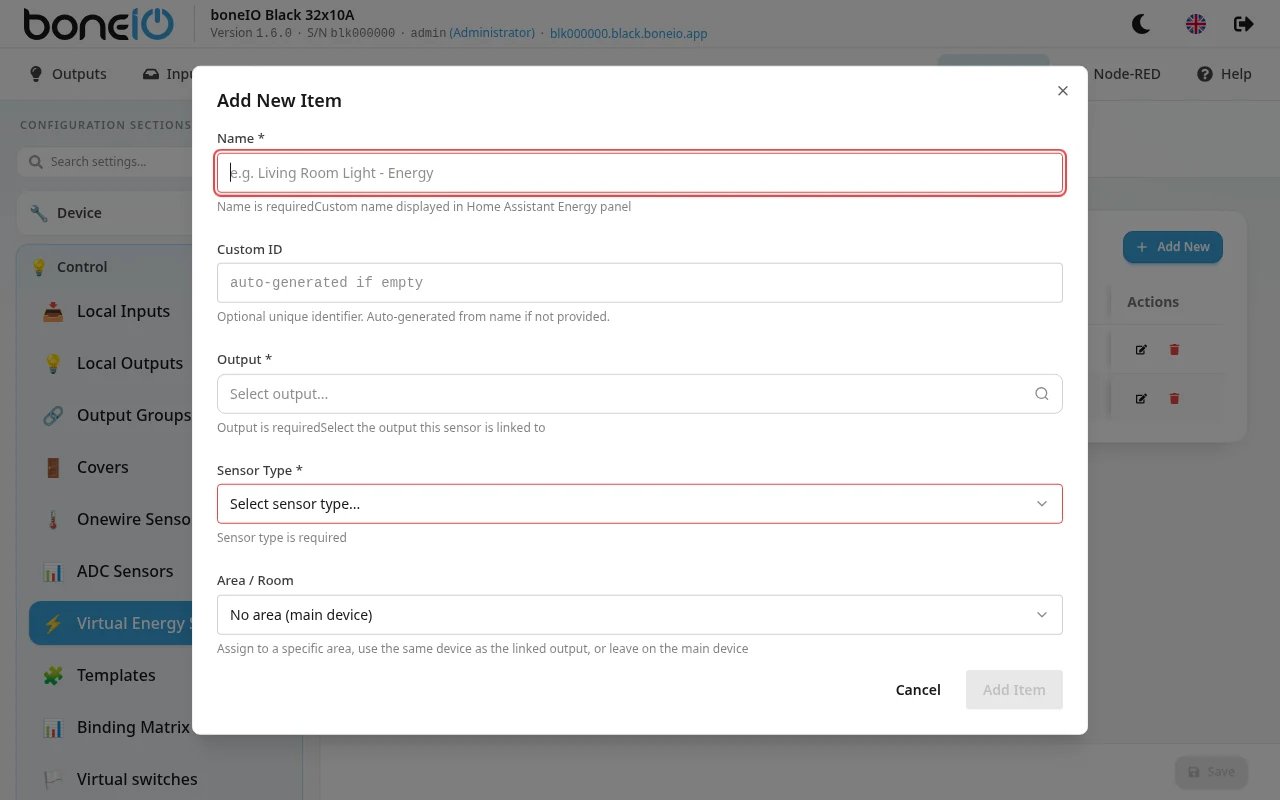Click the Help question mark icon
1280x800 pixels.
(x=1205, y=74)
